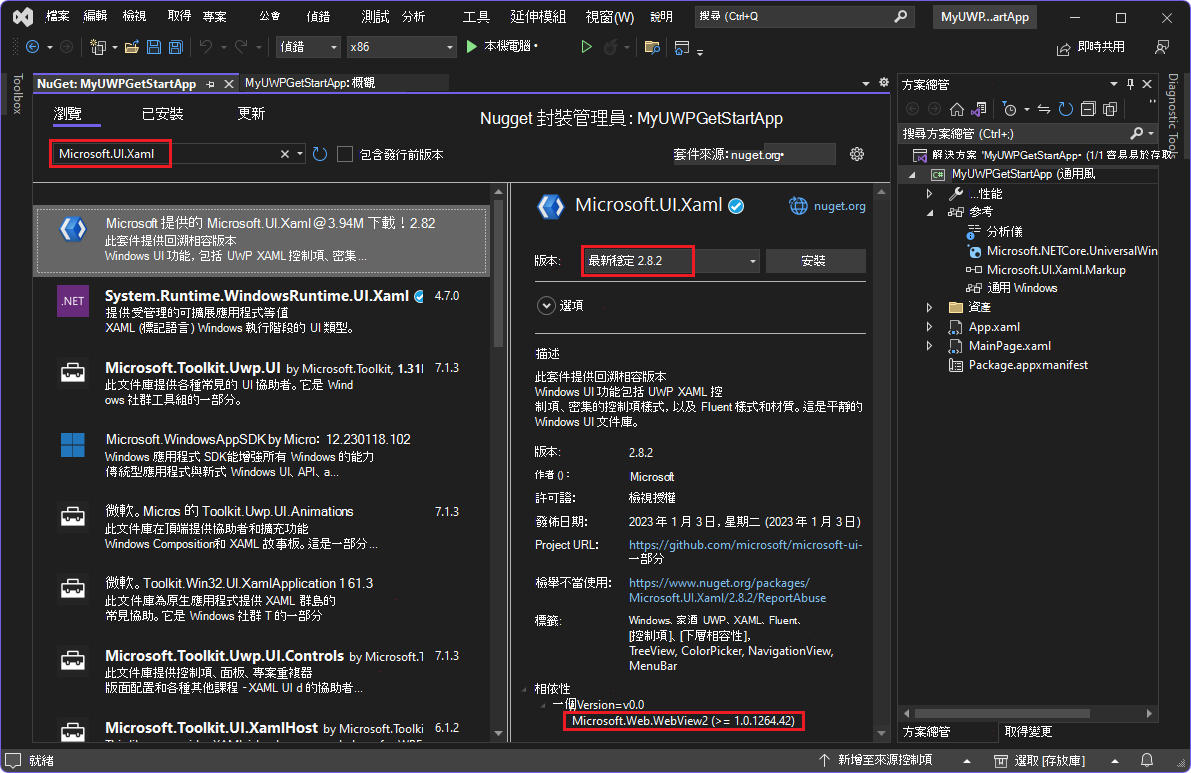Open NuGet package source settings gear

[857, 154]
